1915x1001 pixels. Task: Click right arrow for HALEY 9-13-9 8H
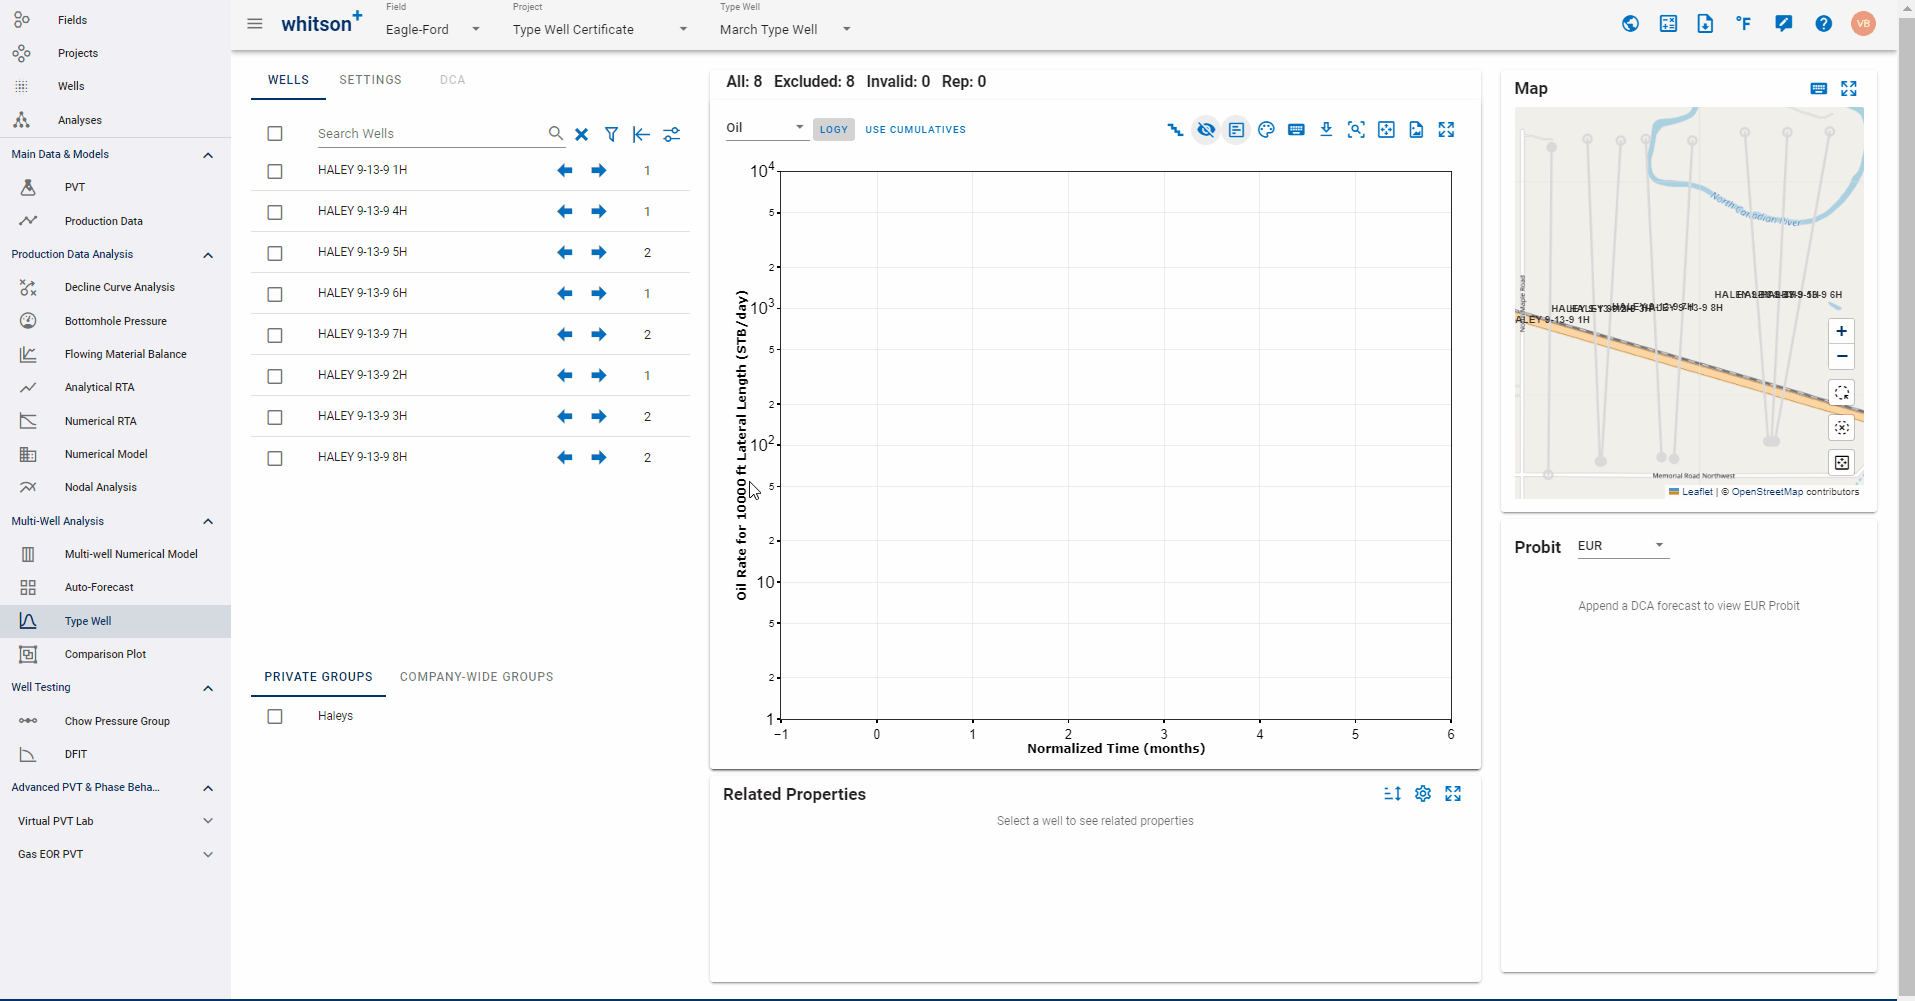(598, 458)
